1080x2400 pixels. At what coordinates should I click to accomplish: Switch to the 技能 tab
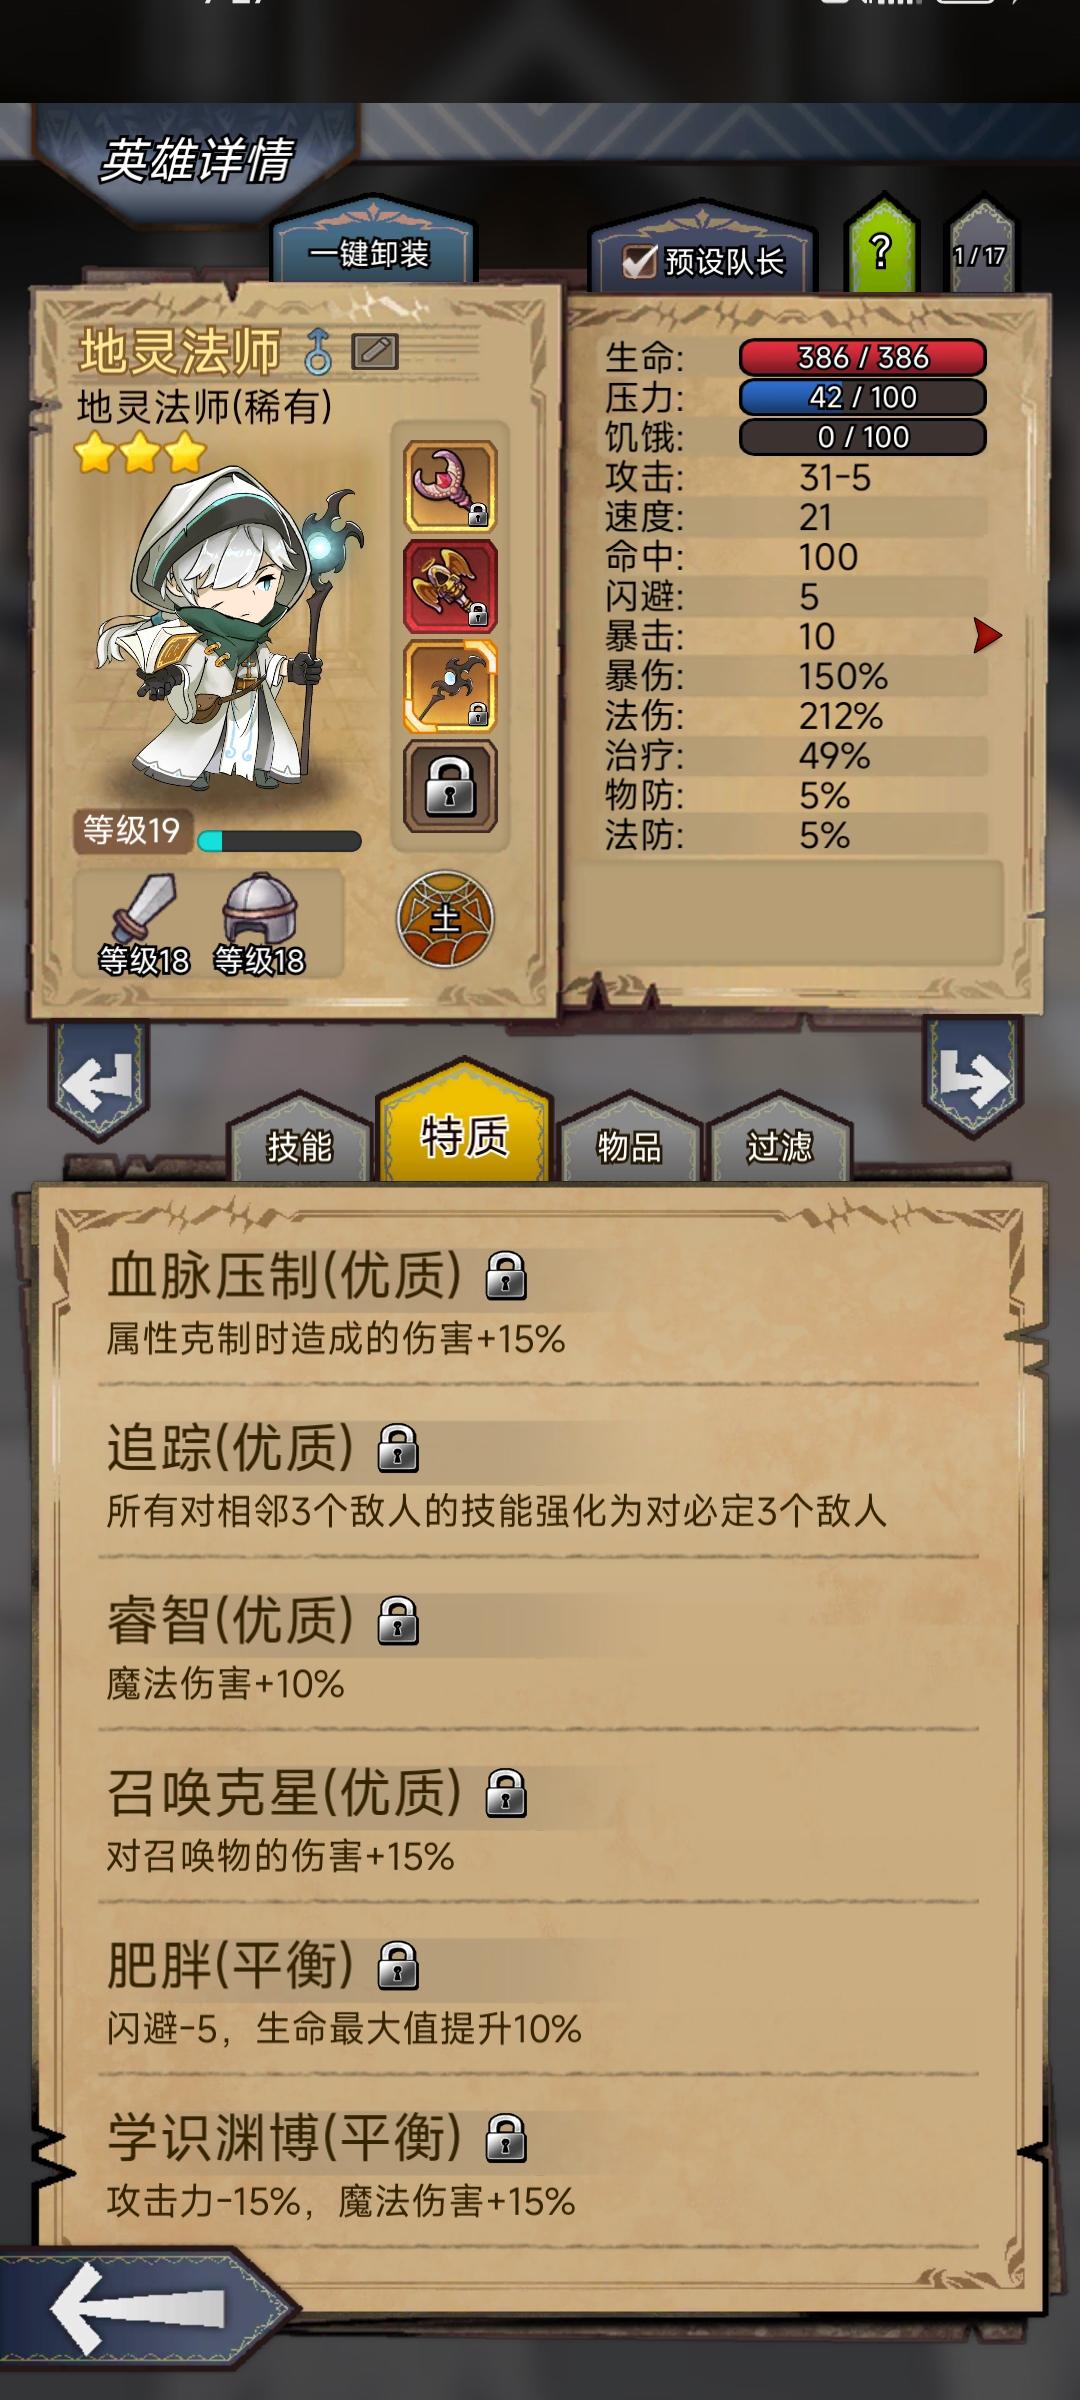[300, 1144]
